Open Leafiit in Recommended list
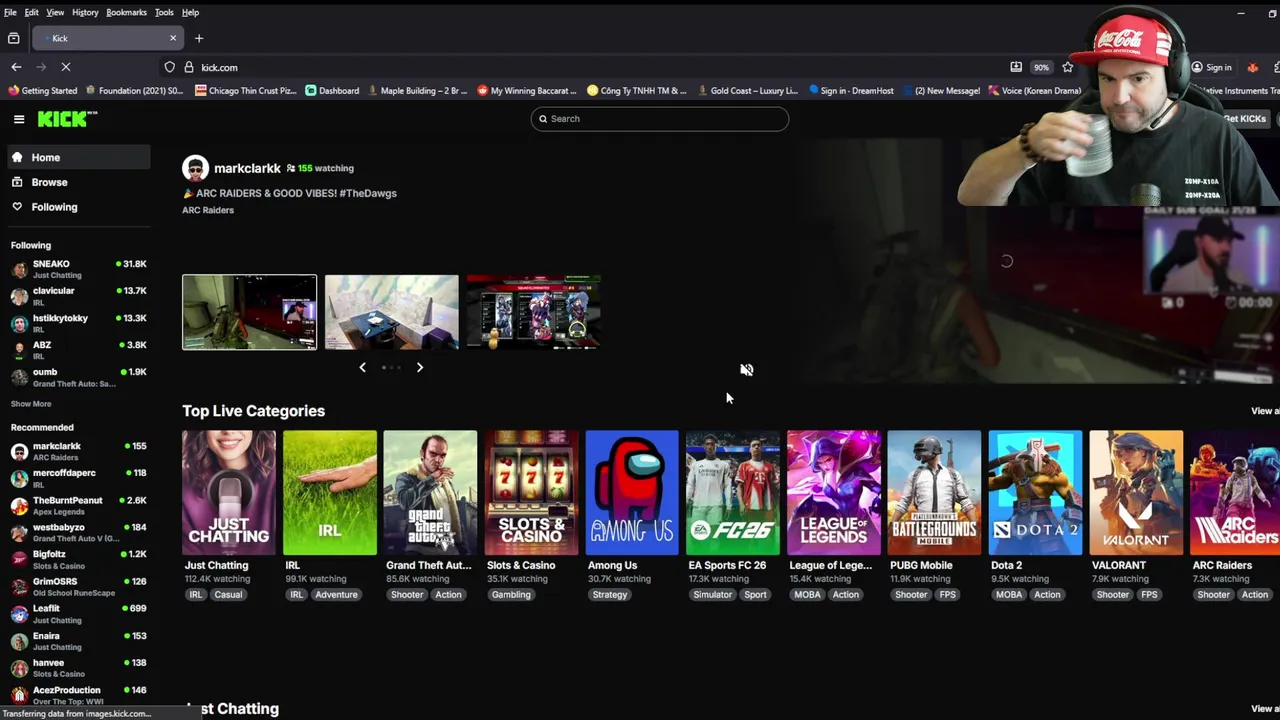This screenshot has height=720, width=1280. 78,613
